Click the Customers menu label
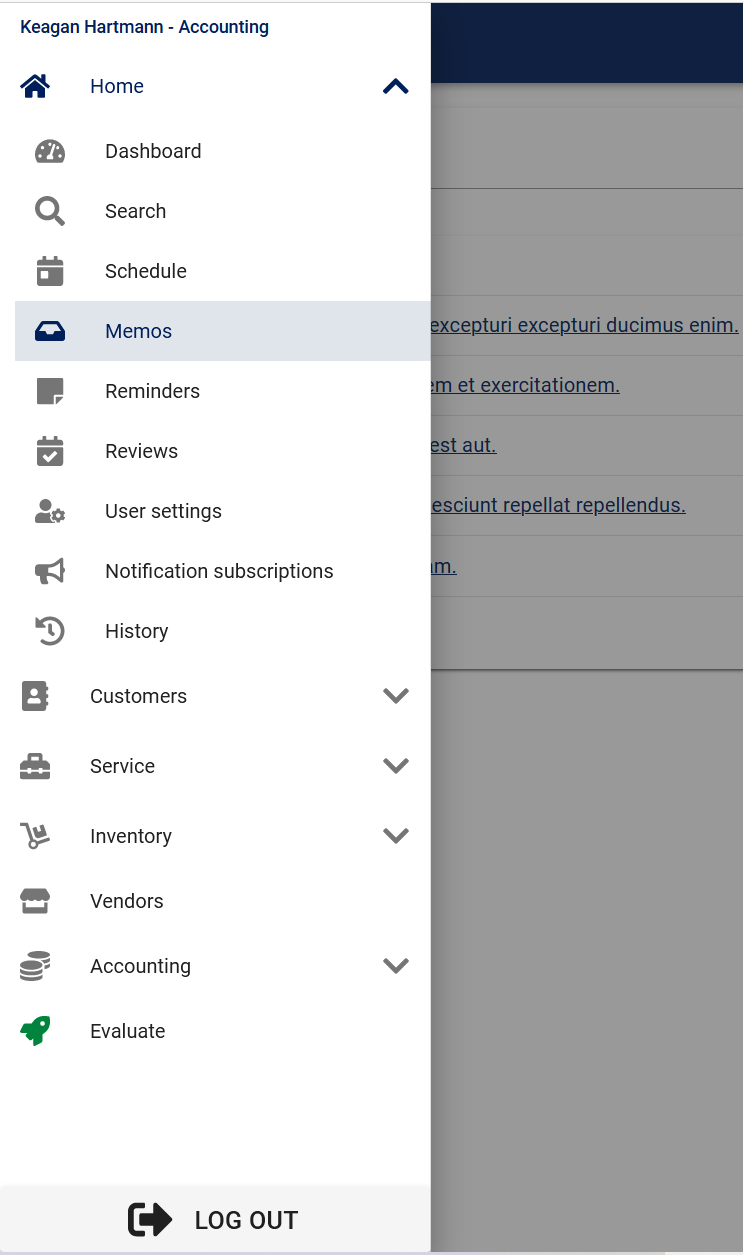Screen dimensions: 743x1255 pyautogui.click(x=138, y=696)
